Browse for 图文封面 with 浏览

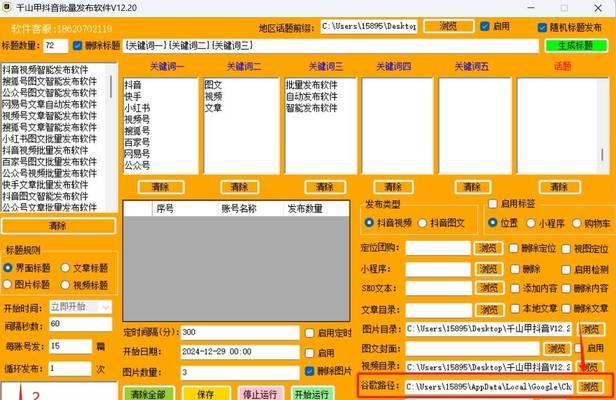coord(557,348)
